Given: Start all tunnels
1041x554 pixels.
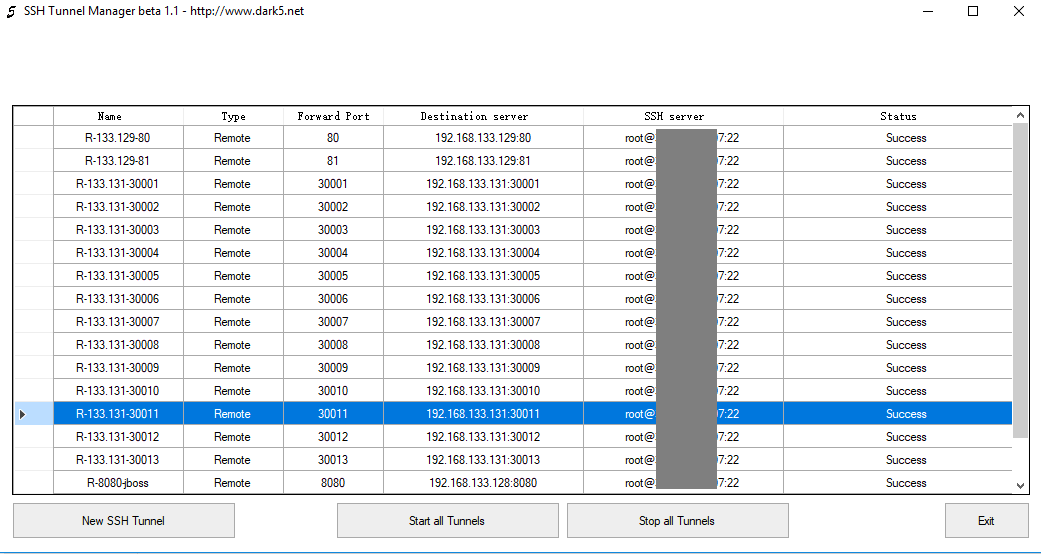Looking at the screenshot, I should (x=447, y=521).
